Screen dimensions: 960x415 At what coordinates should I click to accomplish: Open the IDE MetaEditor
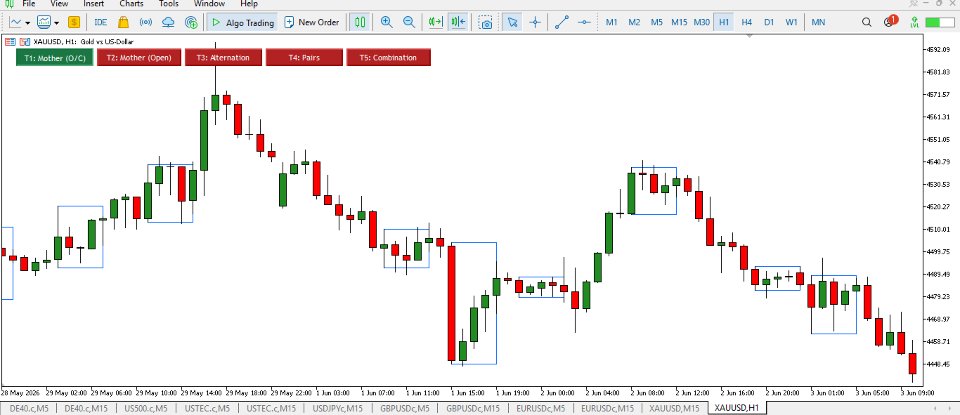100,23
